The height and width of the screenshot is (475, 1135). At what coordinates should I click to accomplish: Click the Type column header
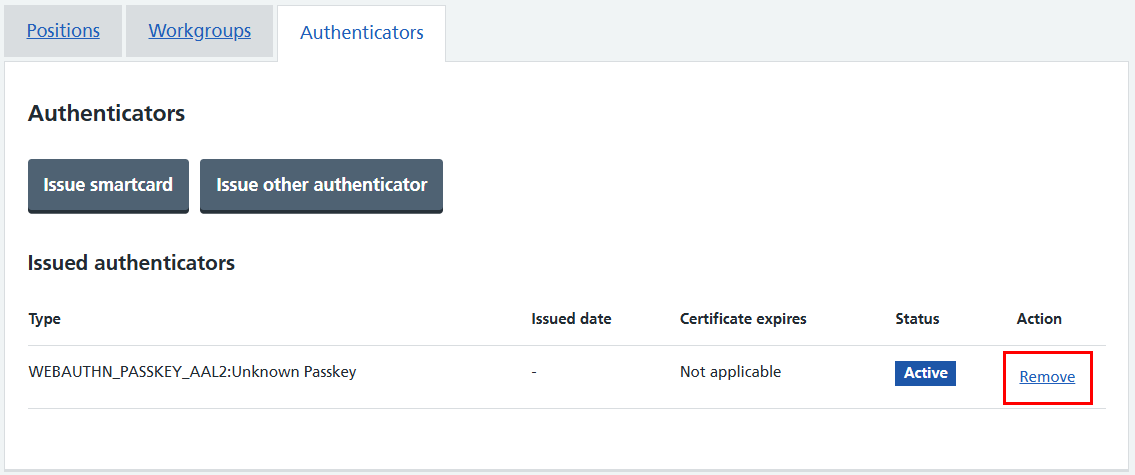click(44, 319)
